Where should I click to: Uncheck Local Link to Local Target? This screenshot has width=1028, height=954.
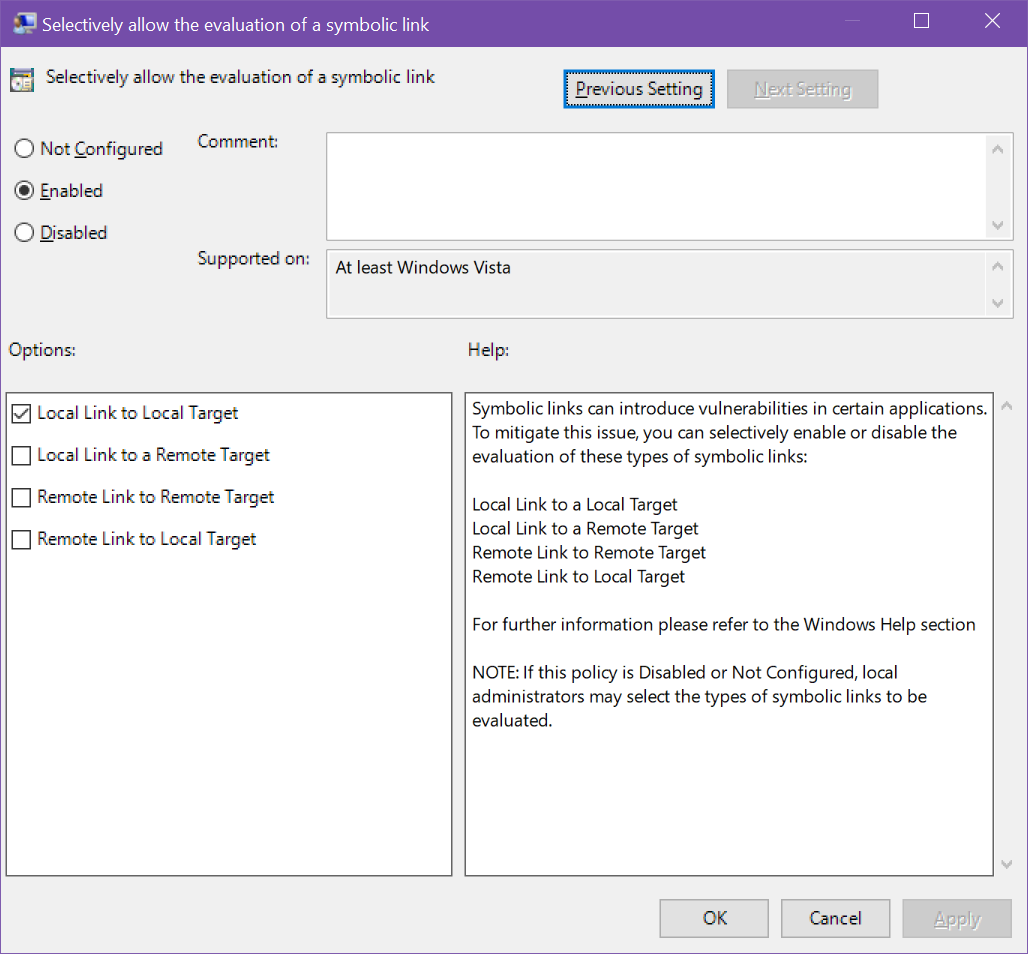point(21,412)
